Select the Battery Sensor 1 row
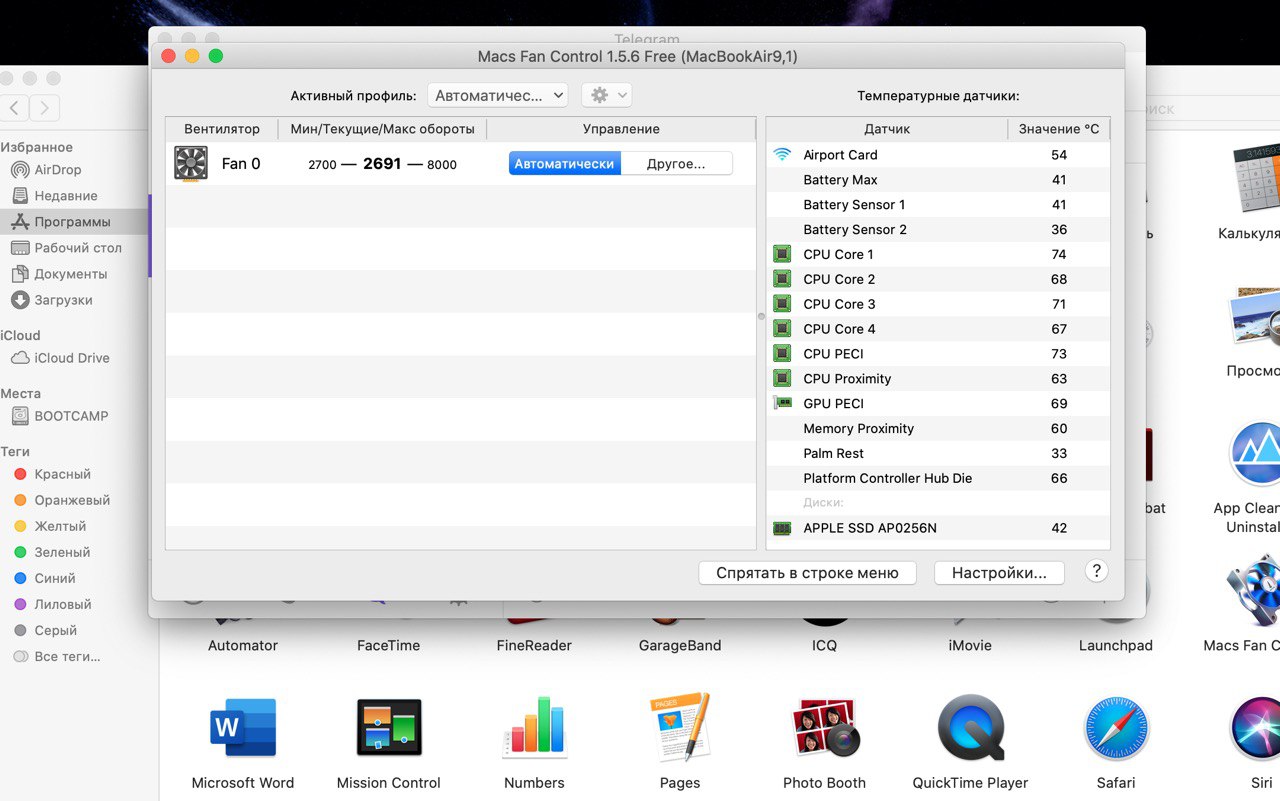This screenshot has height=801, width=1280. click(938, 205)
